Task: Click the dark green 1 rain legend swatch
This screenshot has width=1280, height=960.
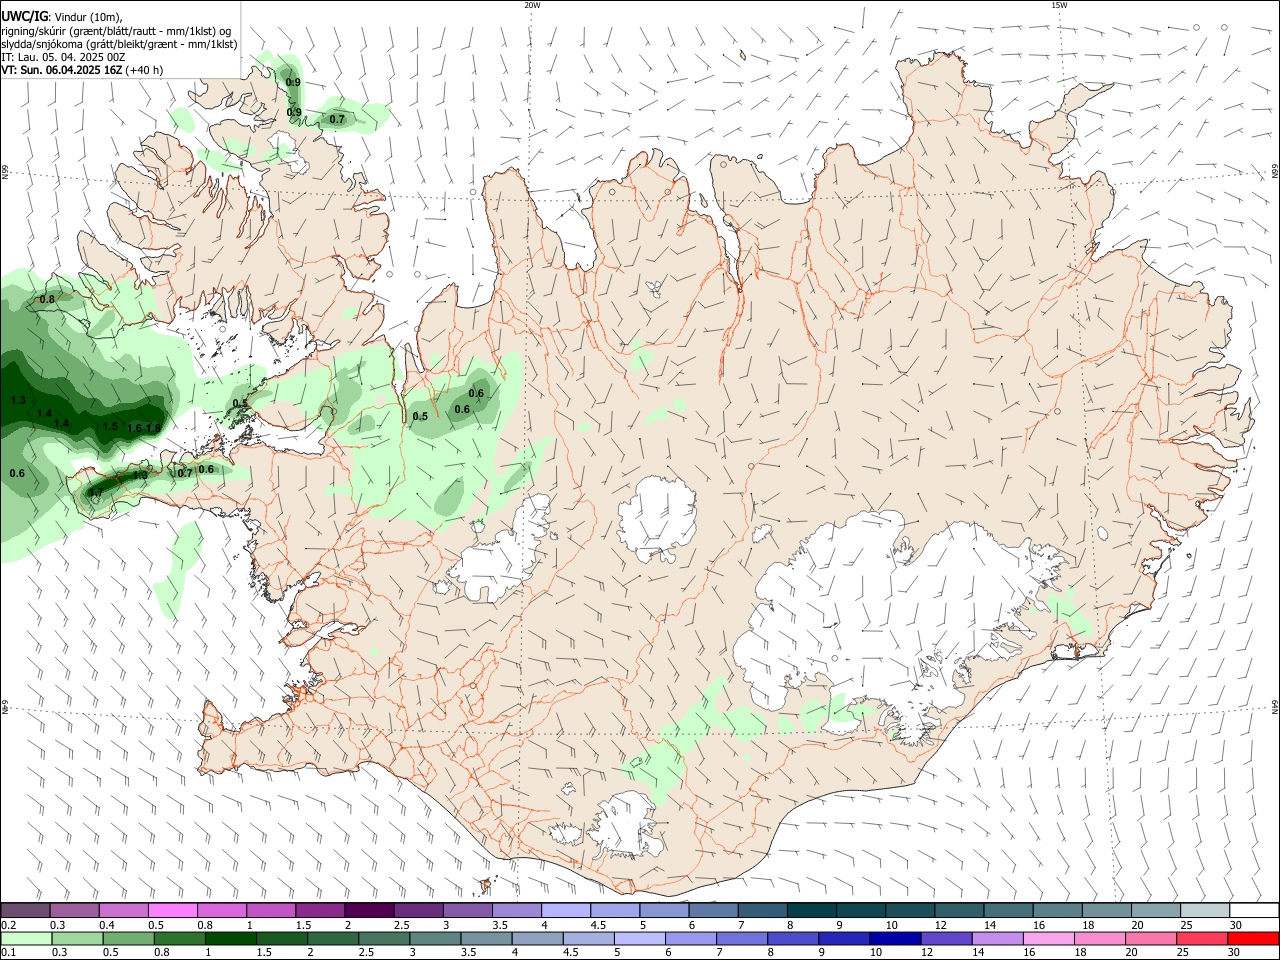Action: [x=230, y=938]
